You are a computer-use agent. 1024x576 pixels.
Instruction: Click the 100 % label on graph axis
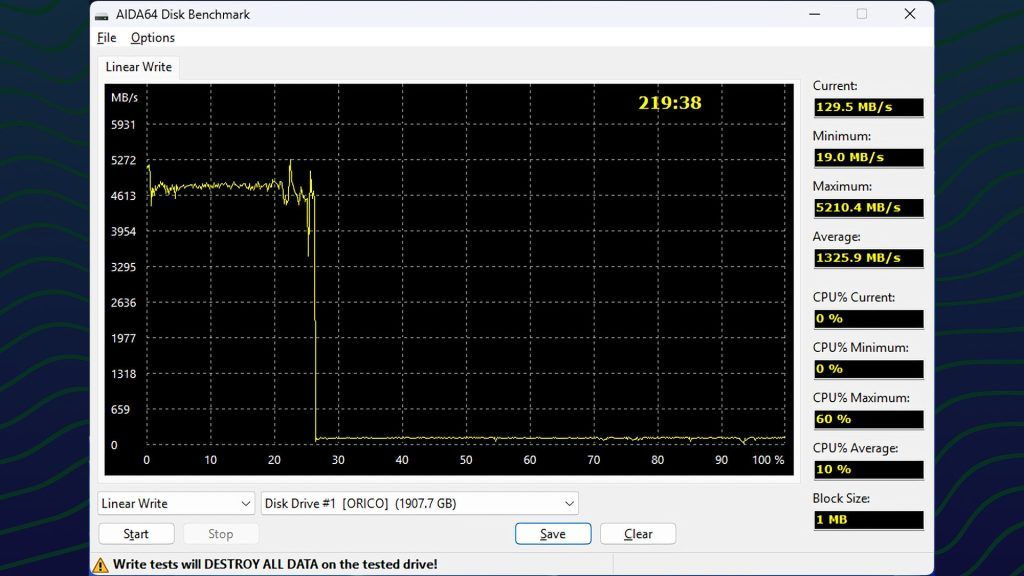[x=768, y=460]
